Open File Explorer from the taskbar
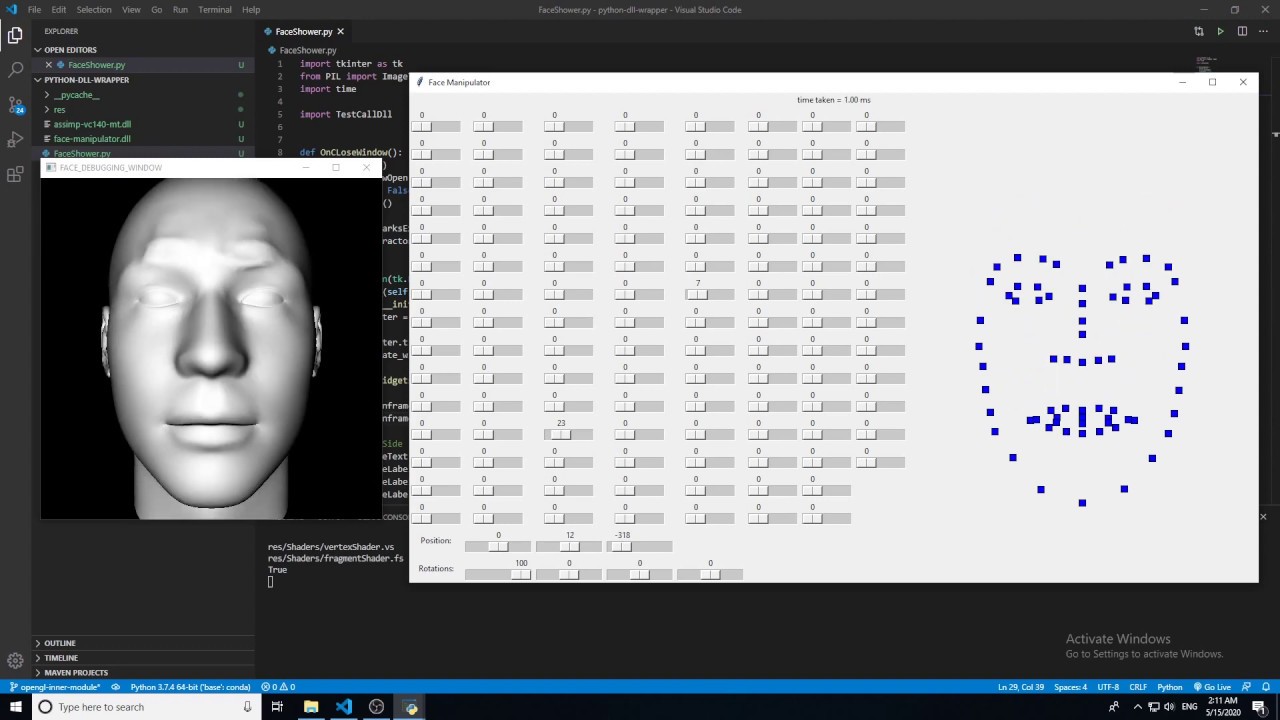Viewport: 1280px width, 720px height. tap(311, 707)
